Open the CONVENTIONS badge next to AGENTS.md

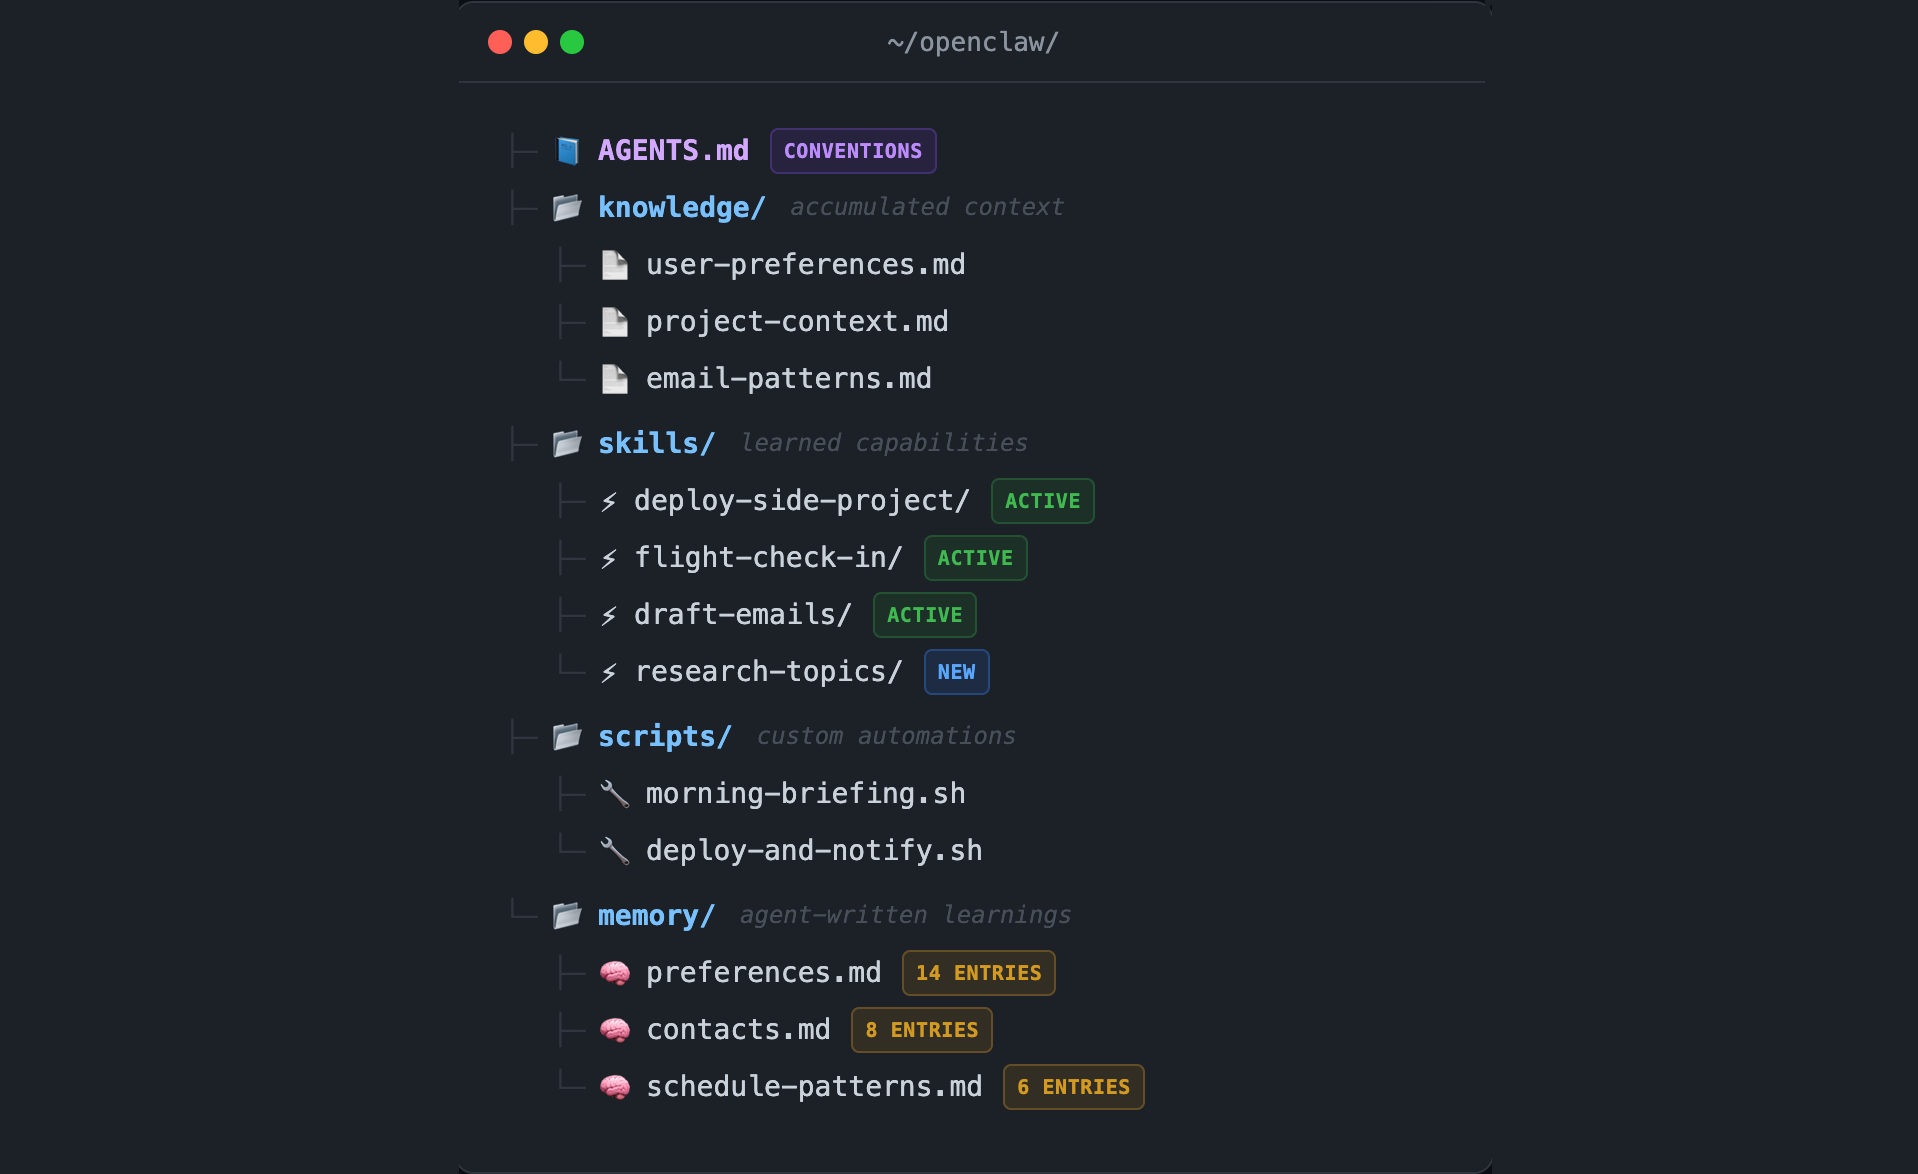(x=852, y=151)
